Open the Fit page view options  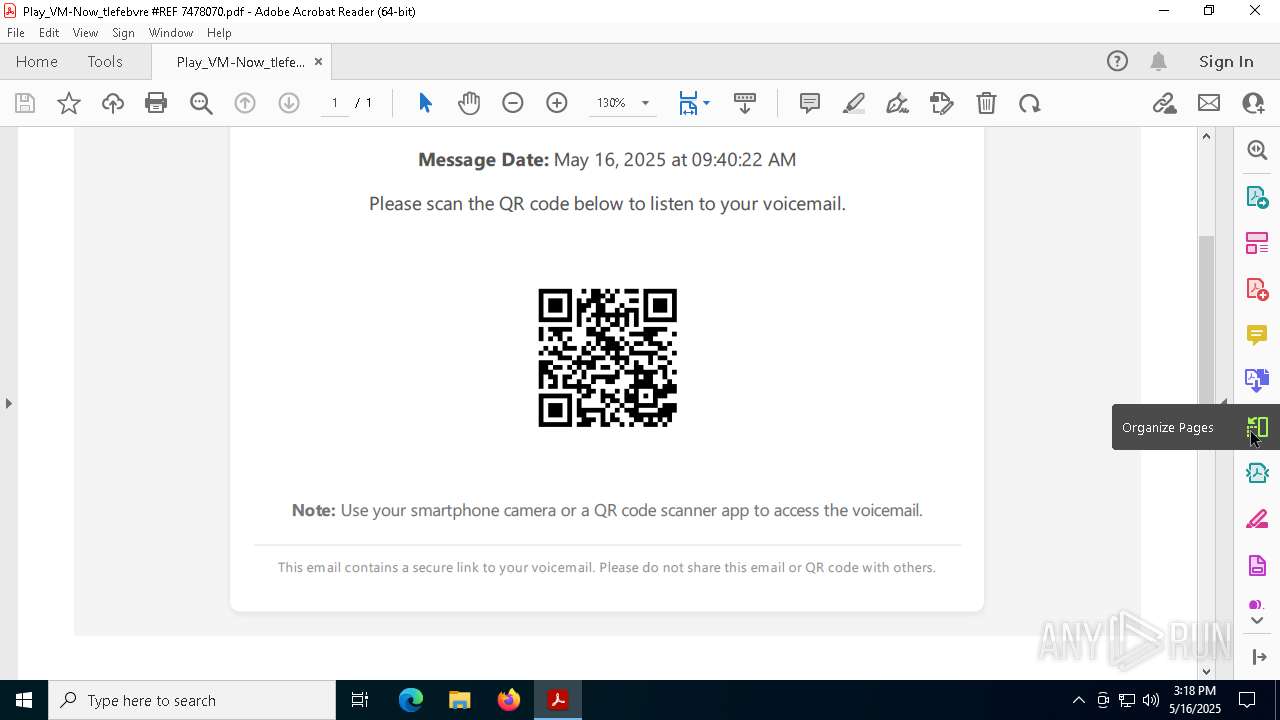click(x=694, y=103)
